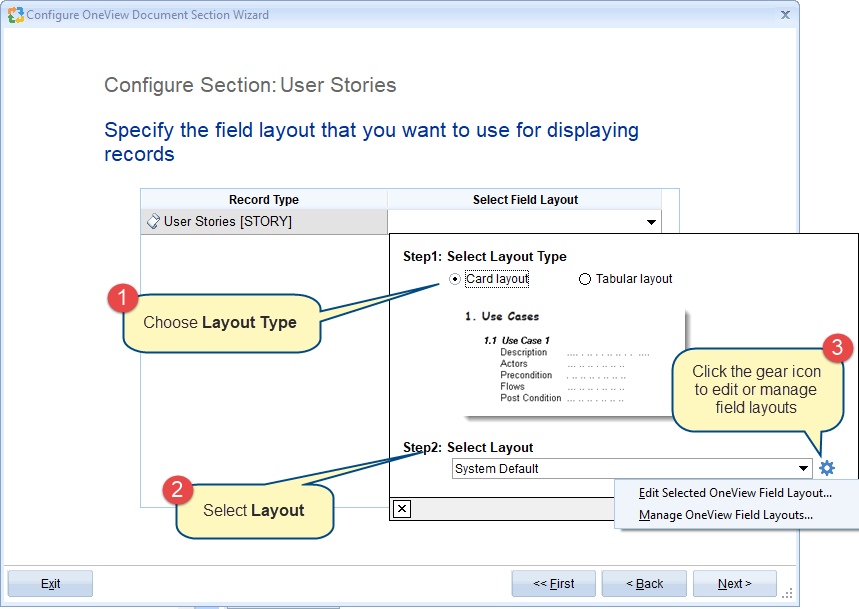This screenshot has width=859, height=609.
Task: Go to the First wizard page
Action: pos(553,584)
